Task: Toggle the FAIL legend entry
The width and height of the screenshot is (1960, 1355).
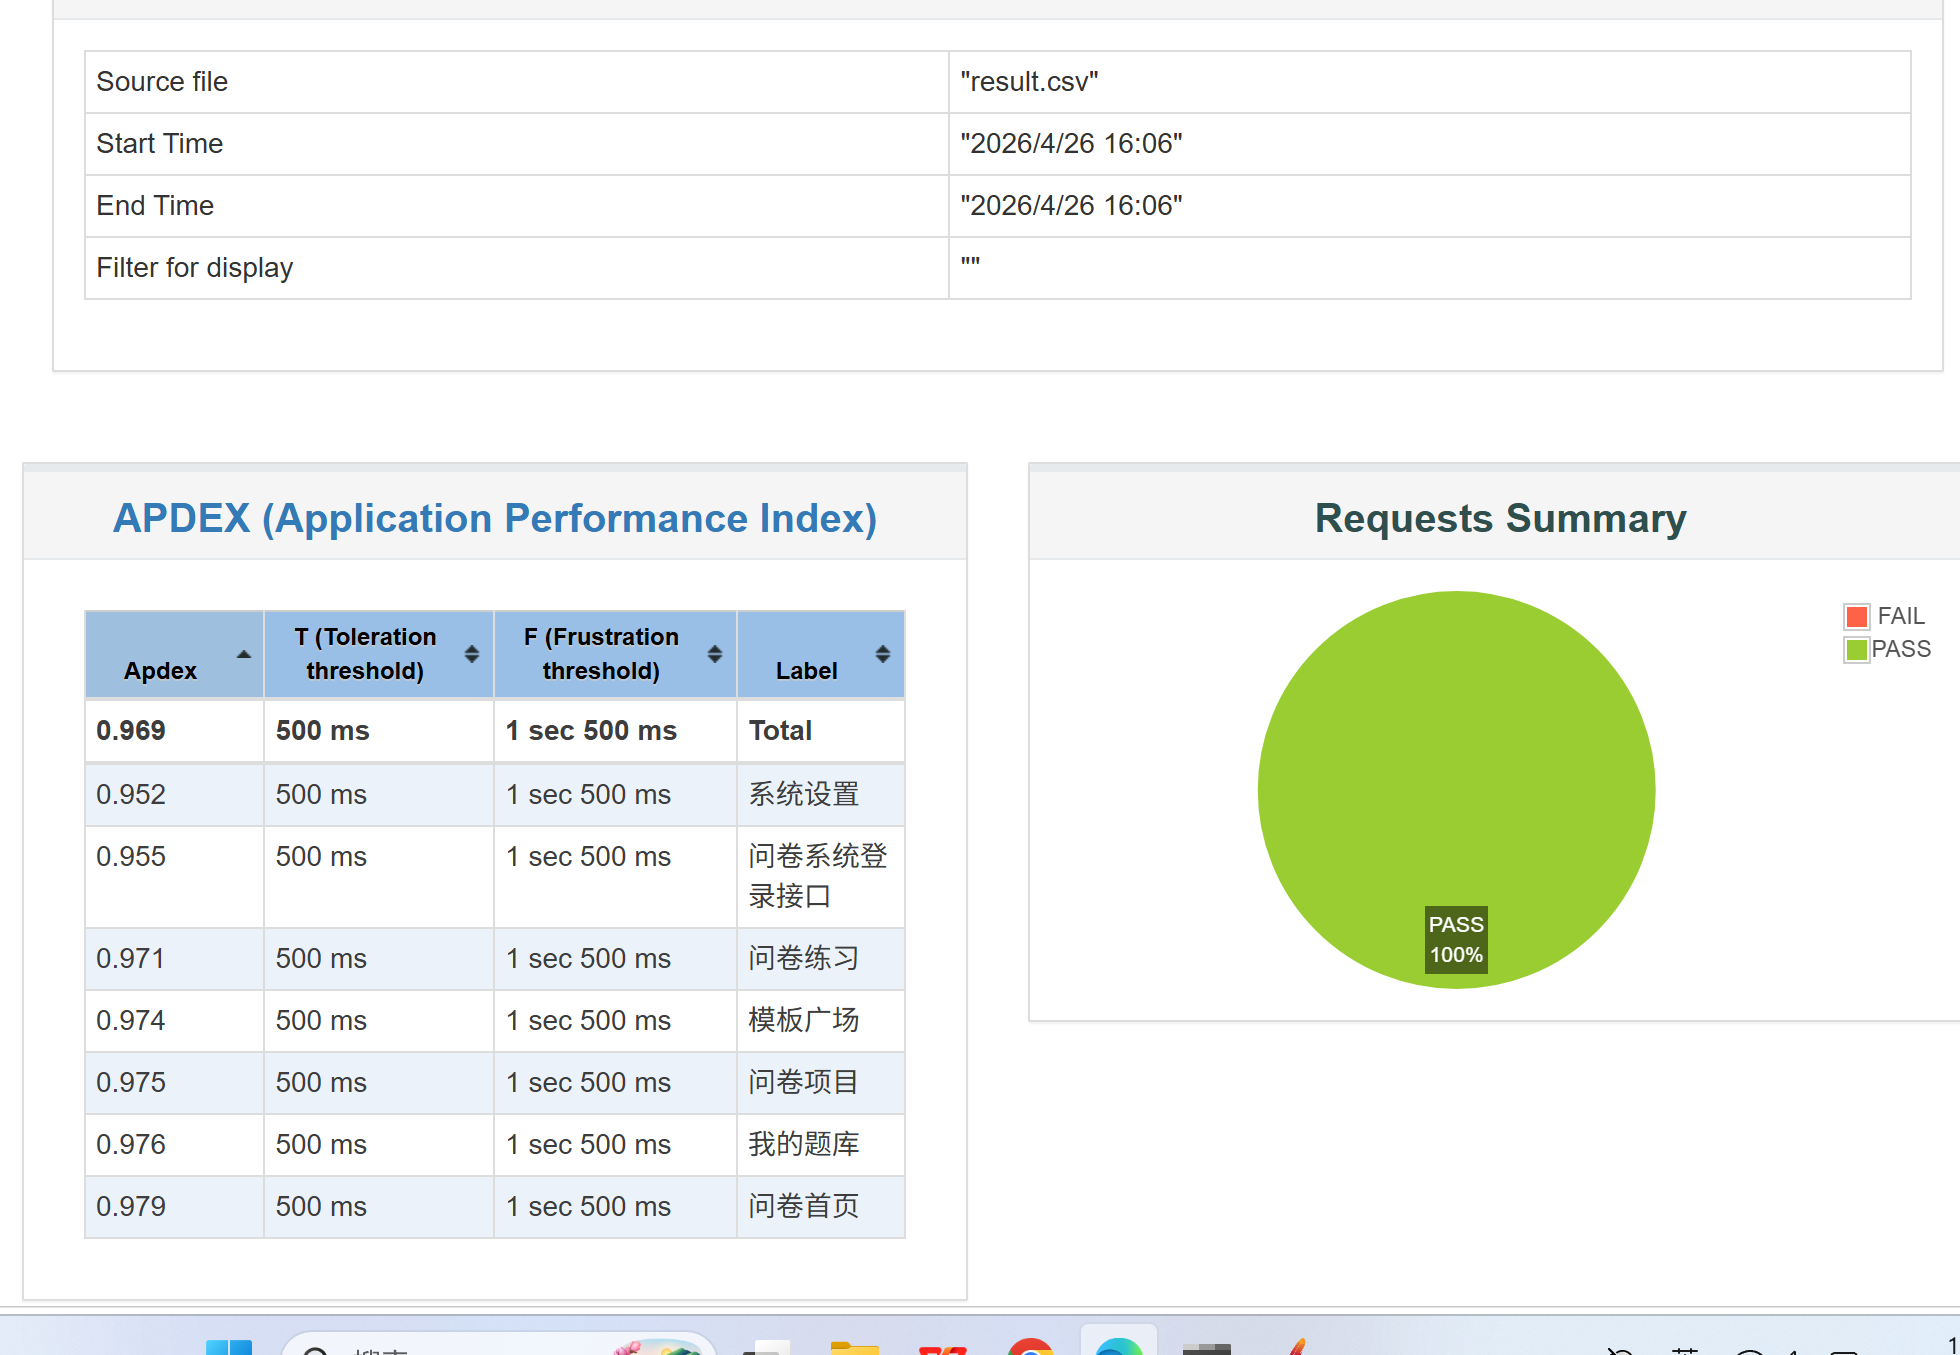Action: point(1900,616)
